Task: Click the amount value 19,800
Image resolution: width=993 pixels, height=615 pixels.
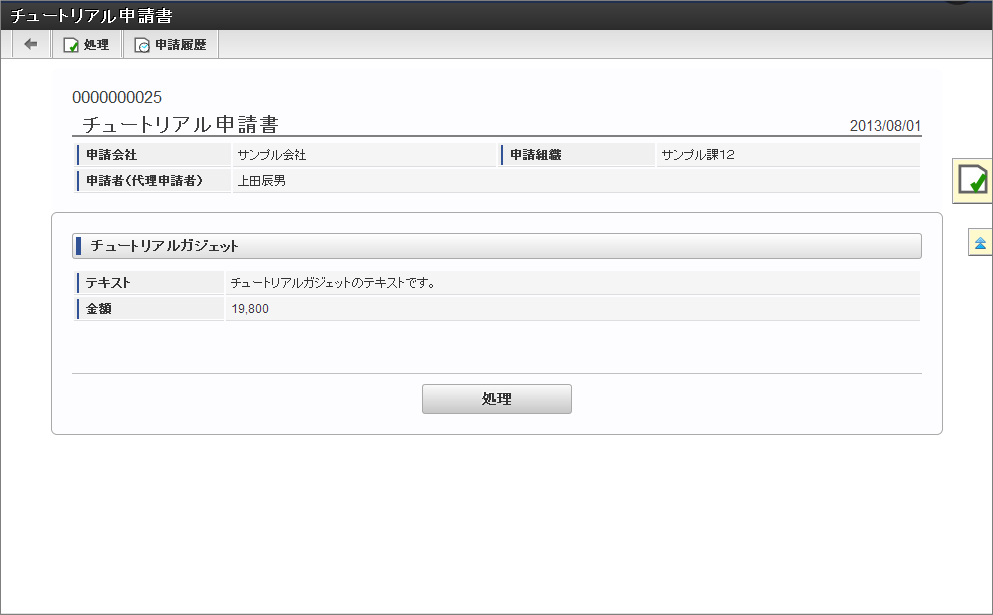Action: click(x=250, y=308)
